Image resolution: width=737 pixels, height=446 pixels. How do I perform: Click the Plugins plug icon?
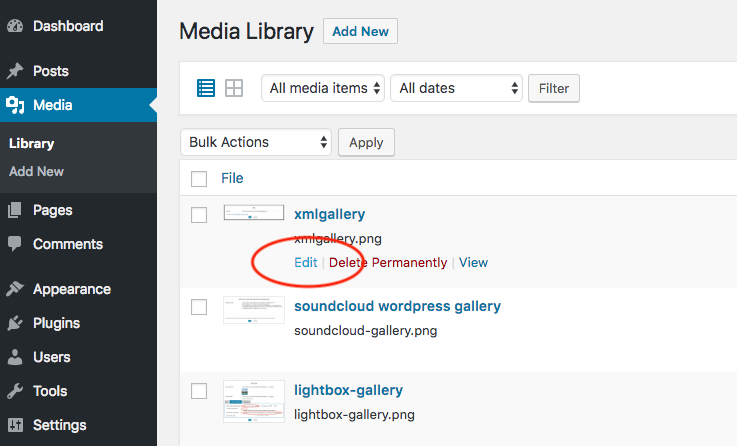[15, 323]
